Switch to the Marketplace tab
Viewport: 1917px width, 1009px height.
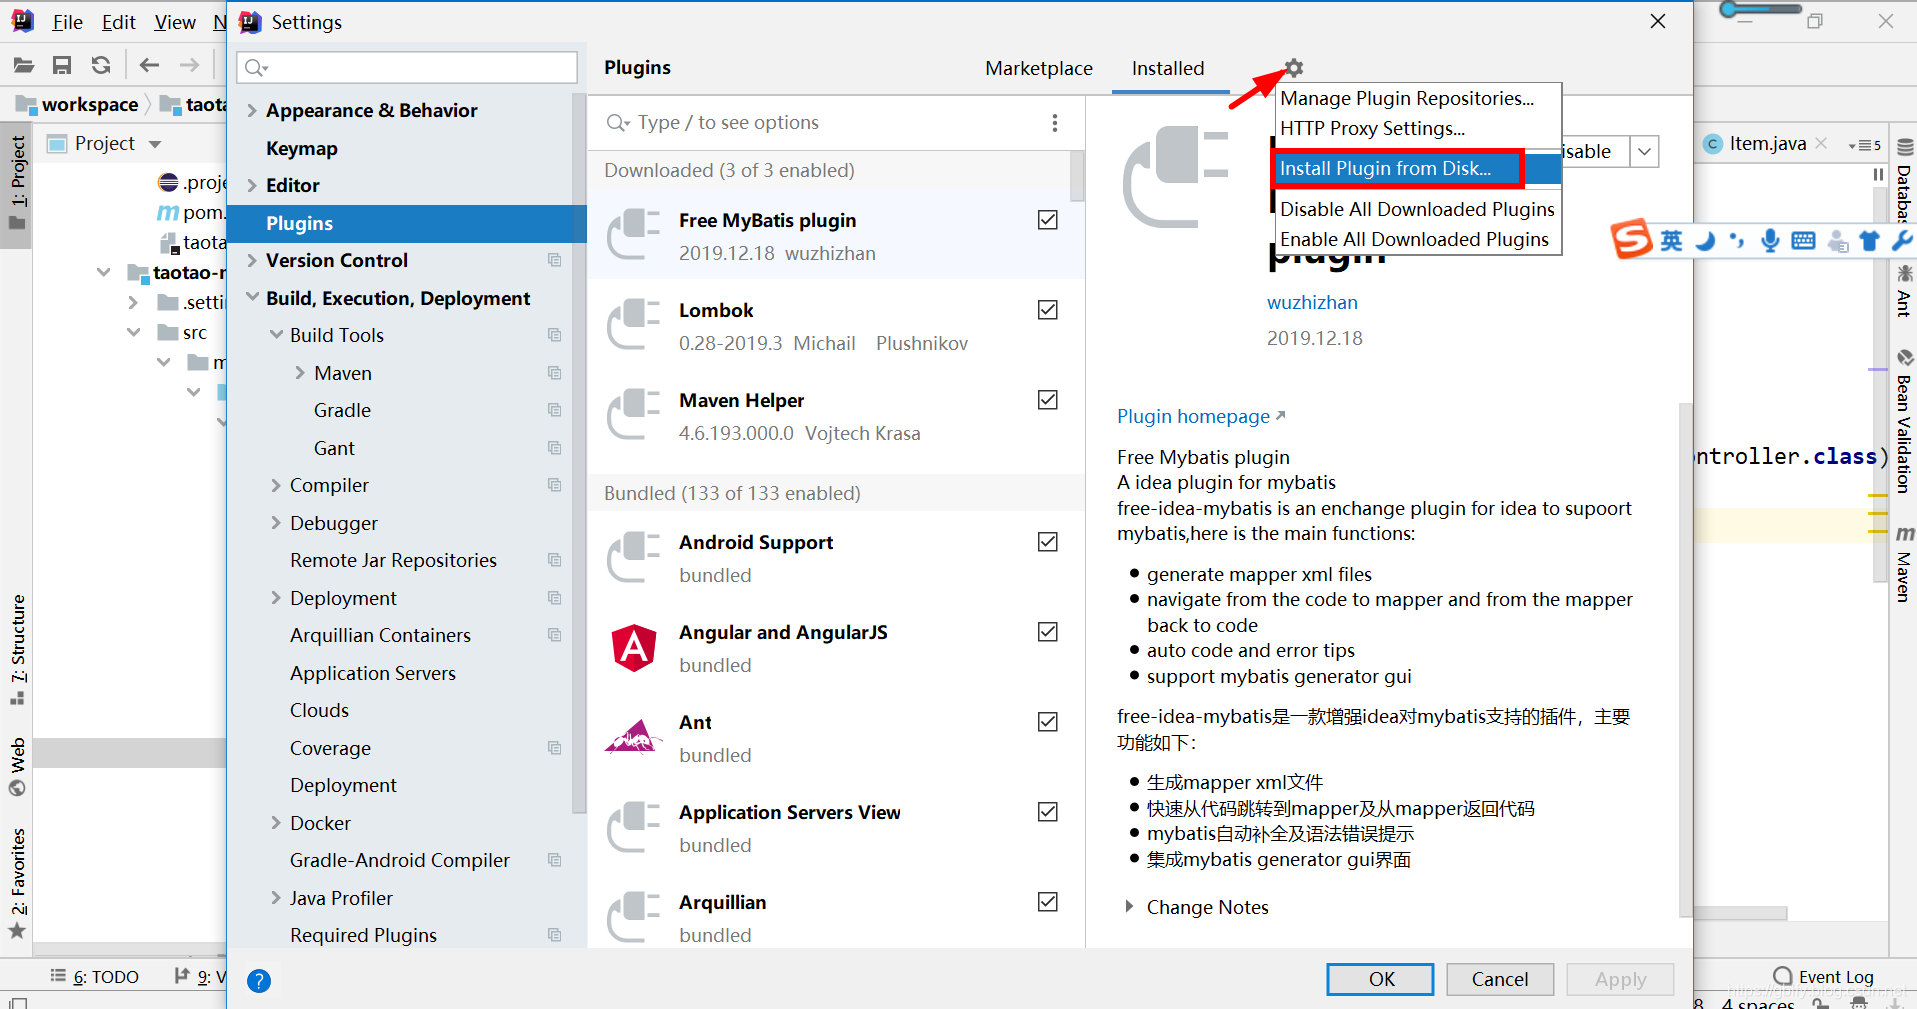pyautogui.click(x=1039, y=68)
